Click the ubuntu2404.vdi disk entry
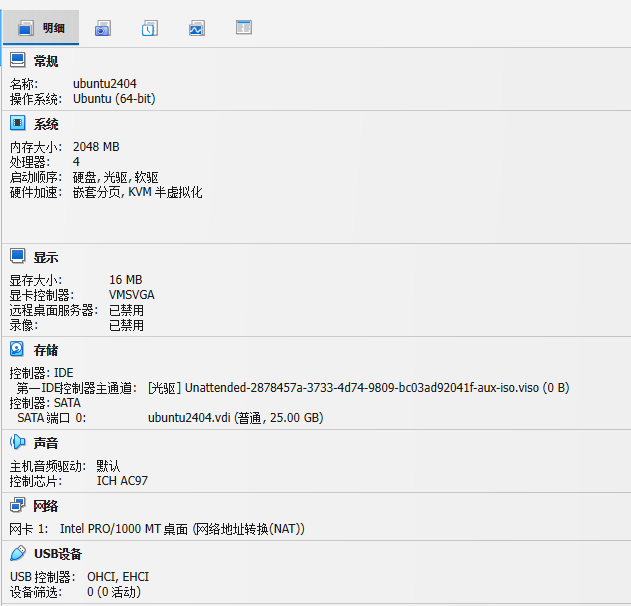Viewport: 631px width, 606px height. 236,418
